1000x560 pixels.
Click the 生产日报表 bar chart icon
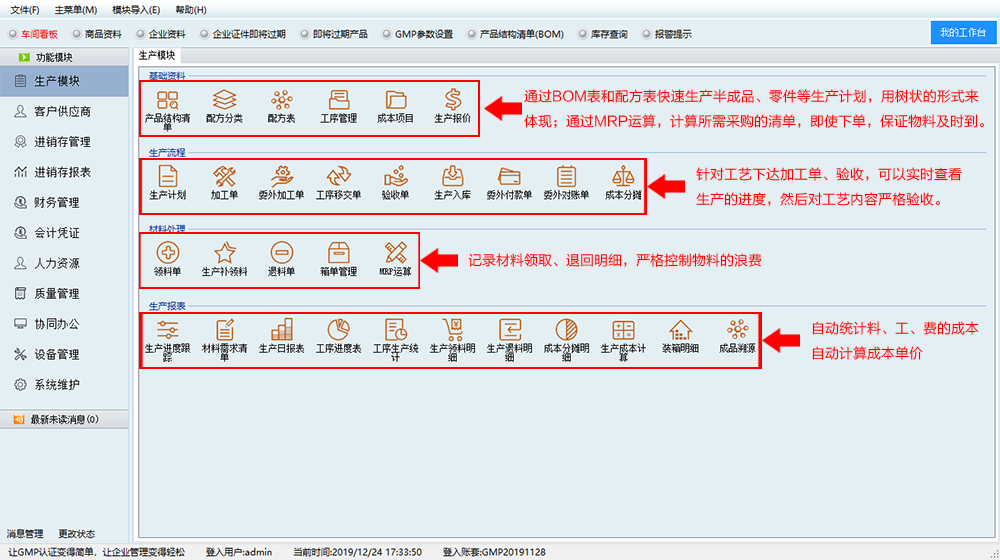click(281, 330)
